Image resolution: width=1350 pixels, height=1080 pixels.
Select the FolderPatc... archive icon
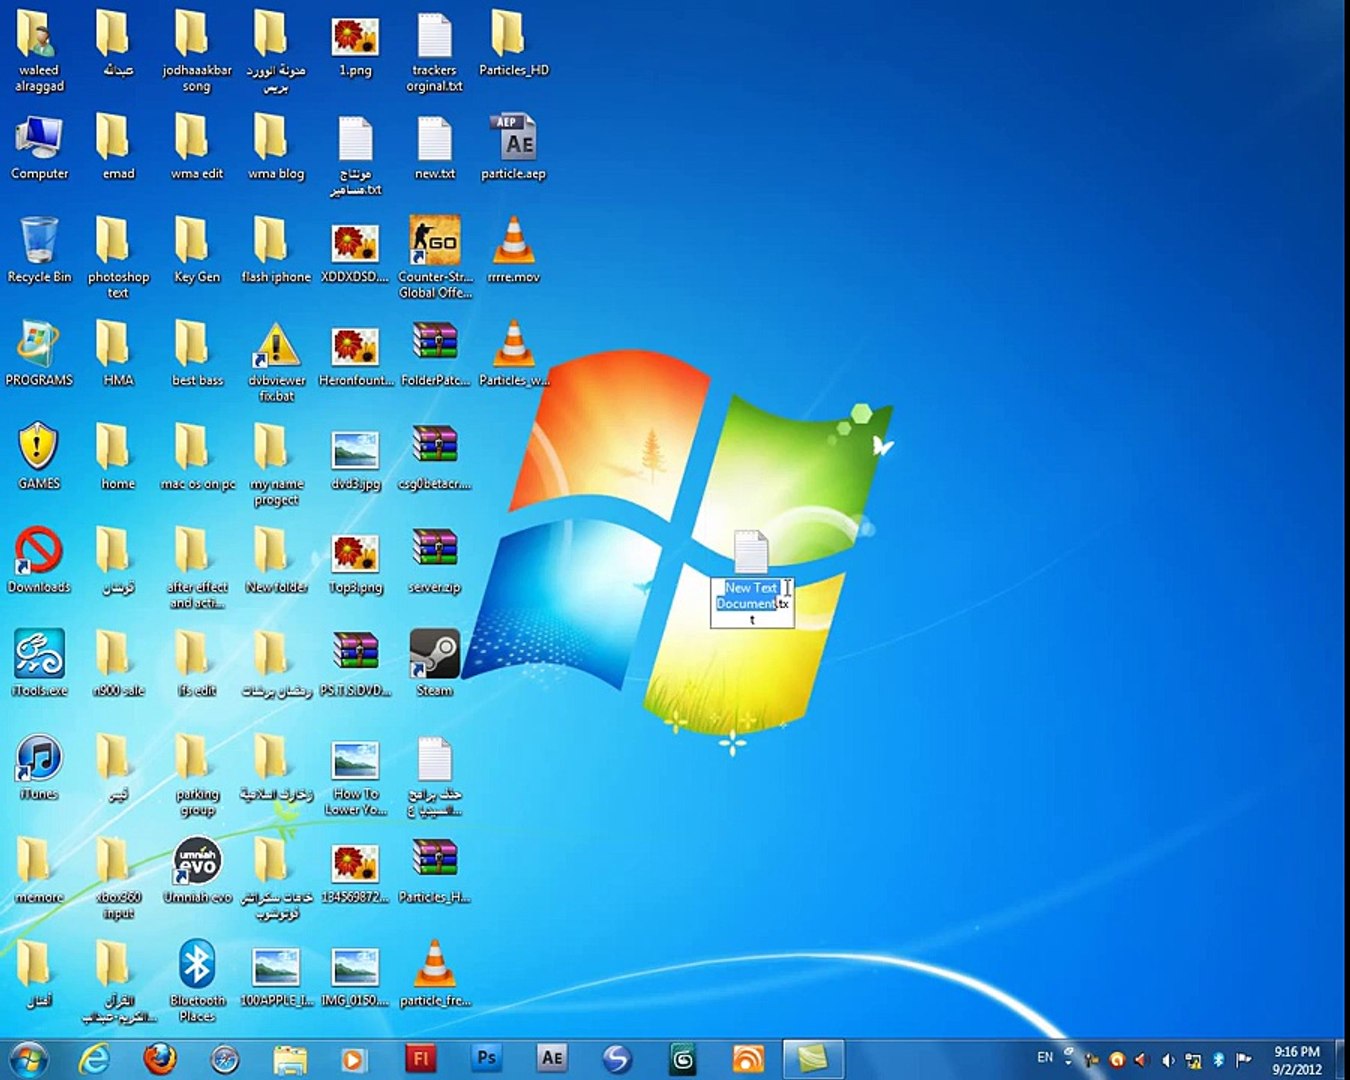click(434, 353)
